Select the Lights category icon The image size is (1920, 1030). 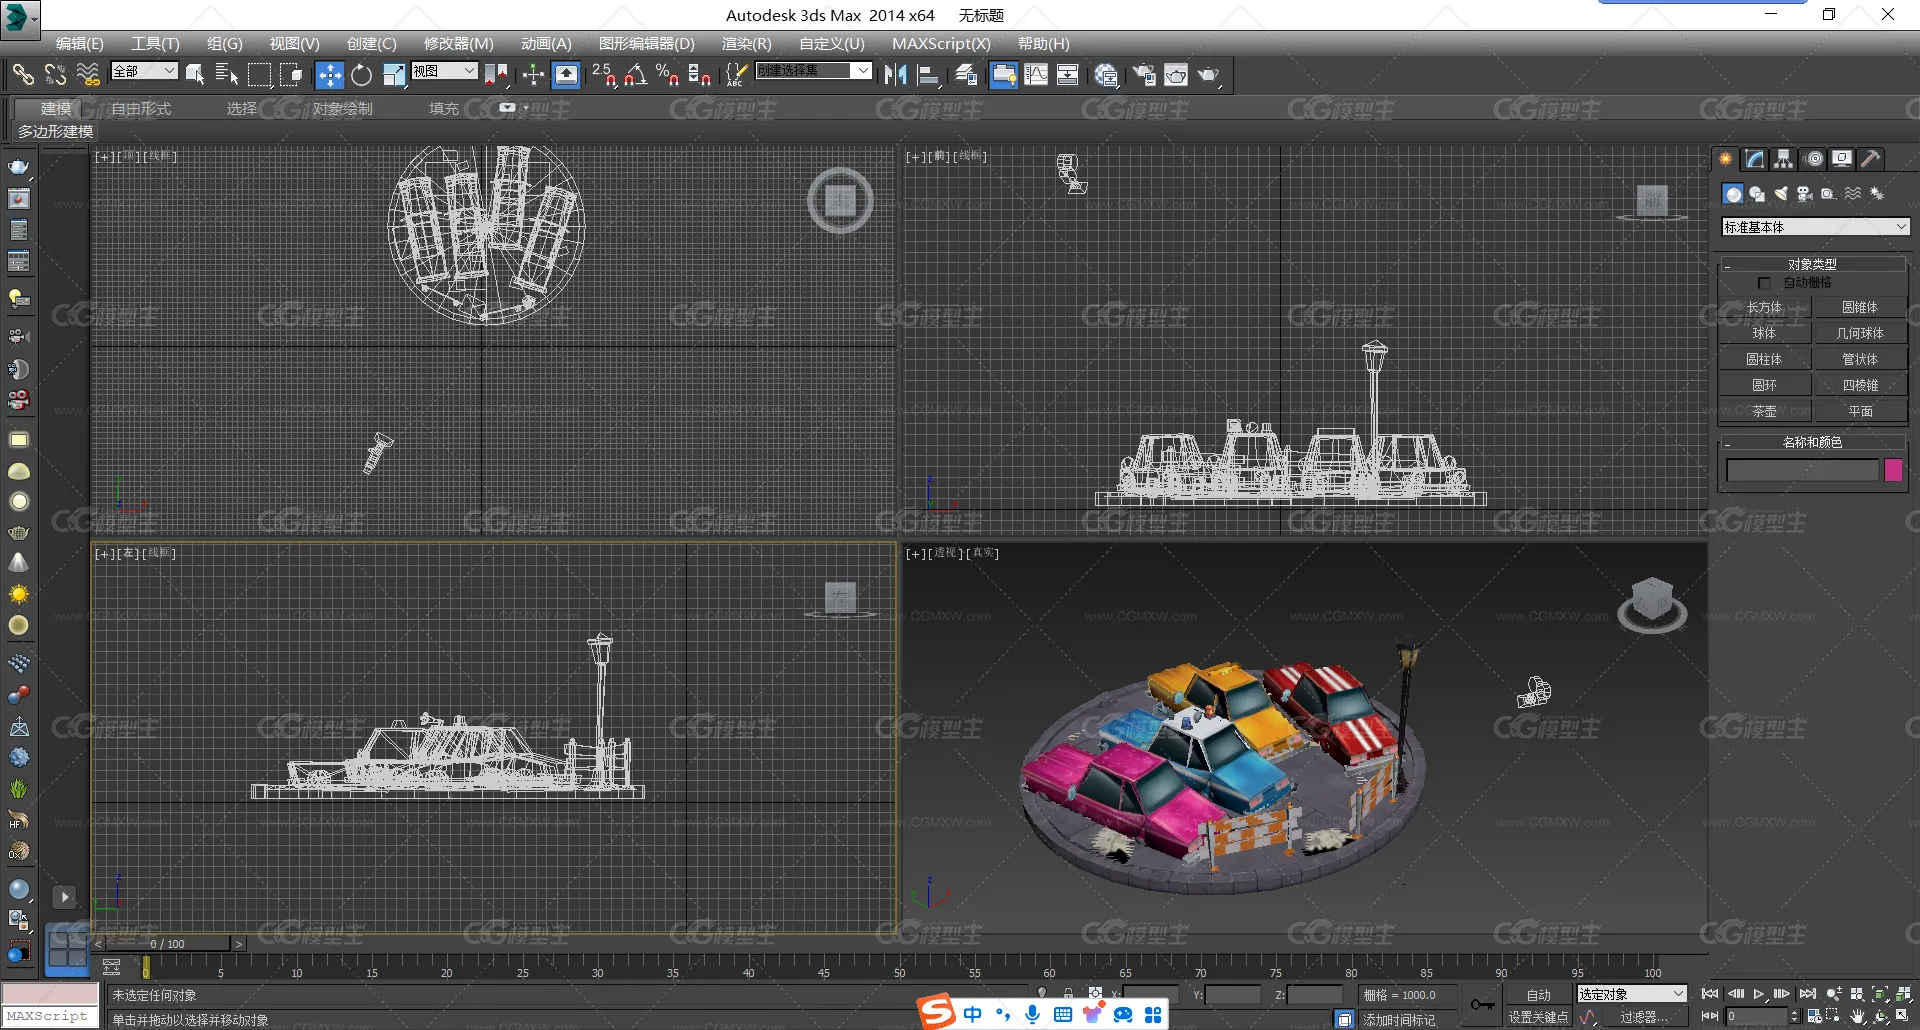(1781, 194)
